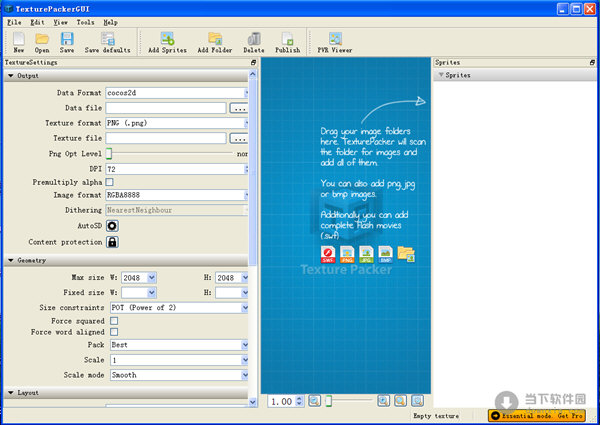
Task: Click the zoom out magnifier icon
Action: (x=314, y=401)
